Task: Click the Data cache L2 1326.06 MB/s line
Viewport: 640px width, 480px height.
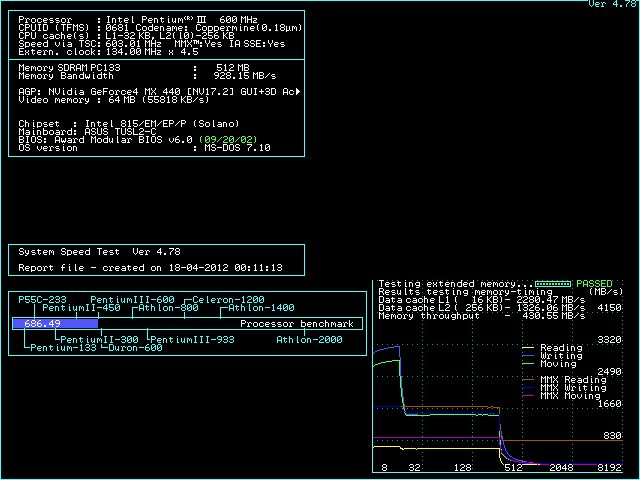Action: tap(482, 308)
